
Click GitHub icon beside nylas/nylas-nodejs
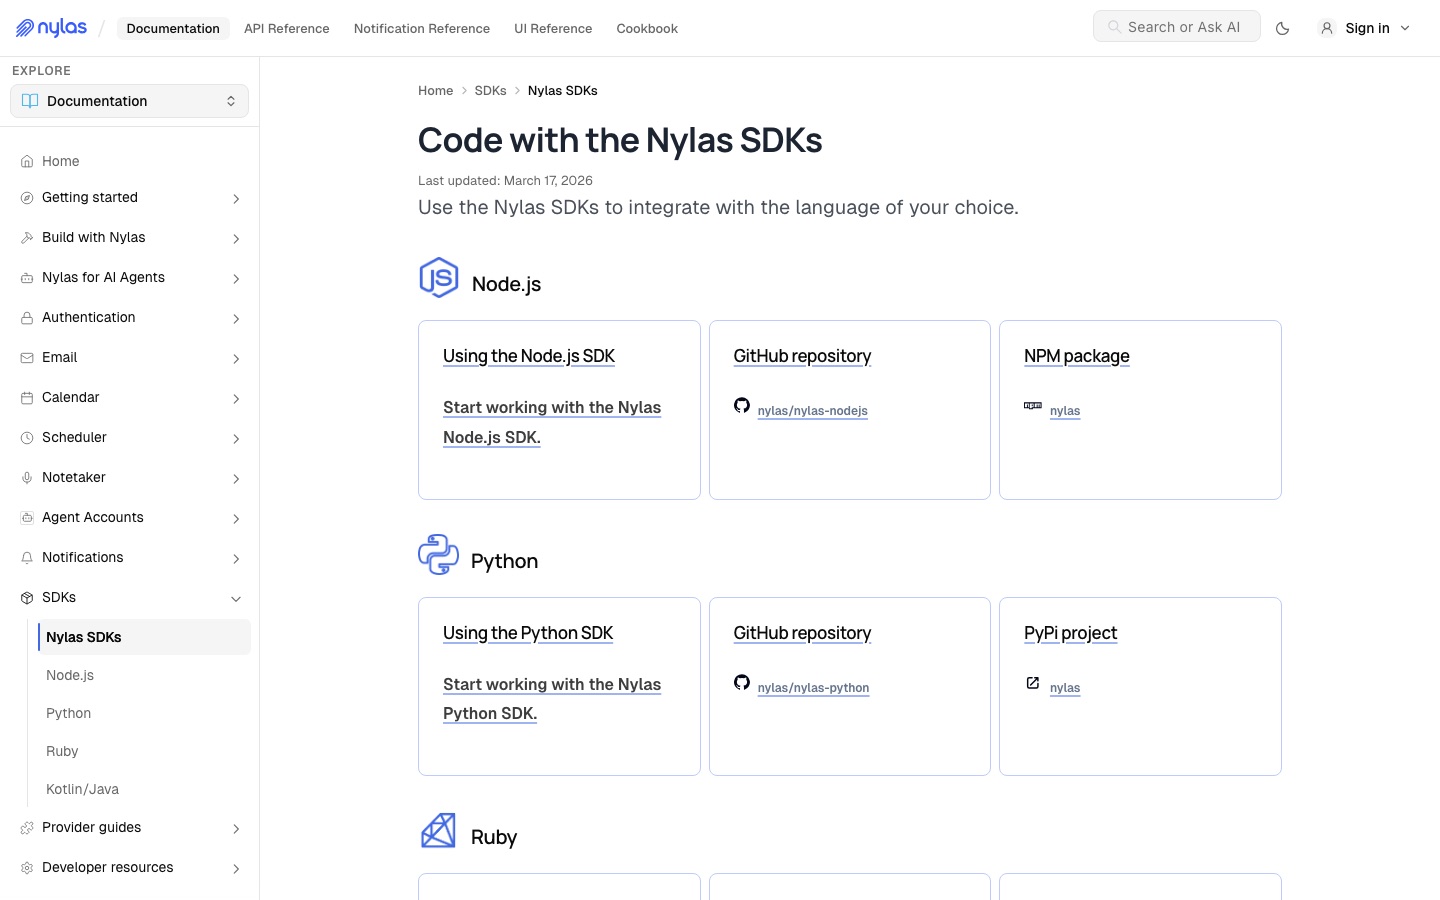[x=742, y=405]
